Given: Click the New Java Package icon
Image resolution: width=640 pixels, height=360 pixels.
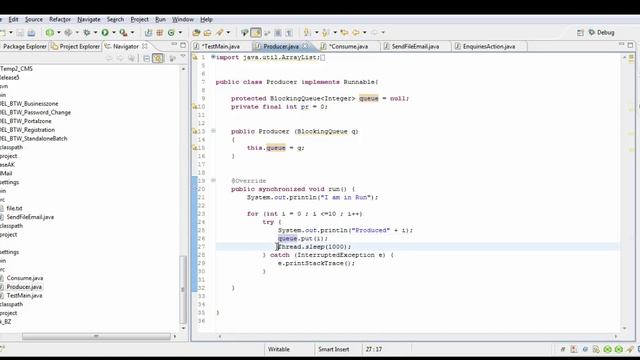Looking at the screenshot, I should coord(160,33).
